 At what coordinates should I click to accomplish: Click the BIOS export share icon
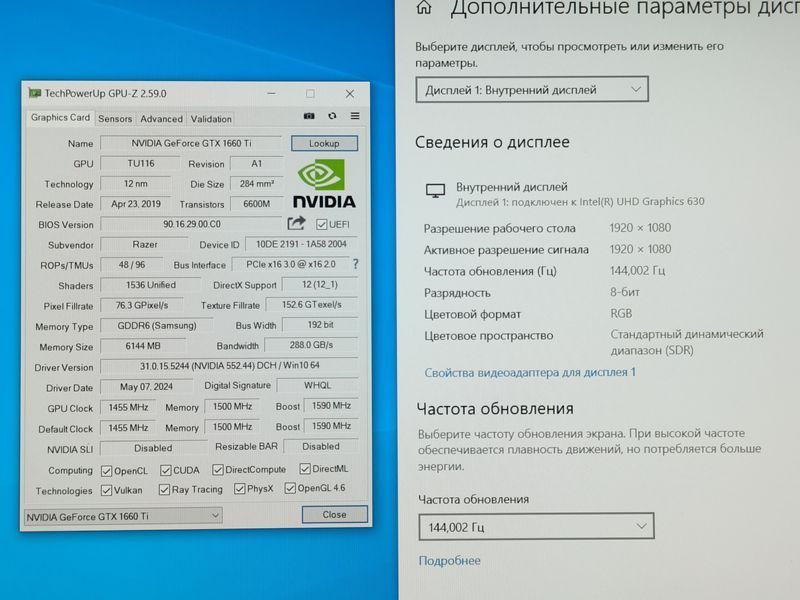click(296, 223)
